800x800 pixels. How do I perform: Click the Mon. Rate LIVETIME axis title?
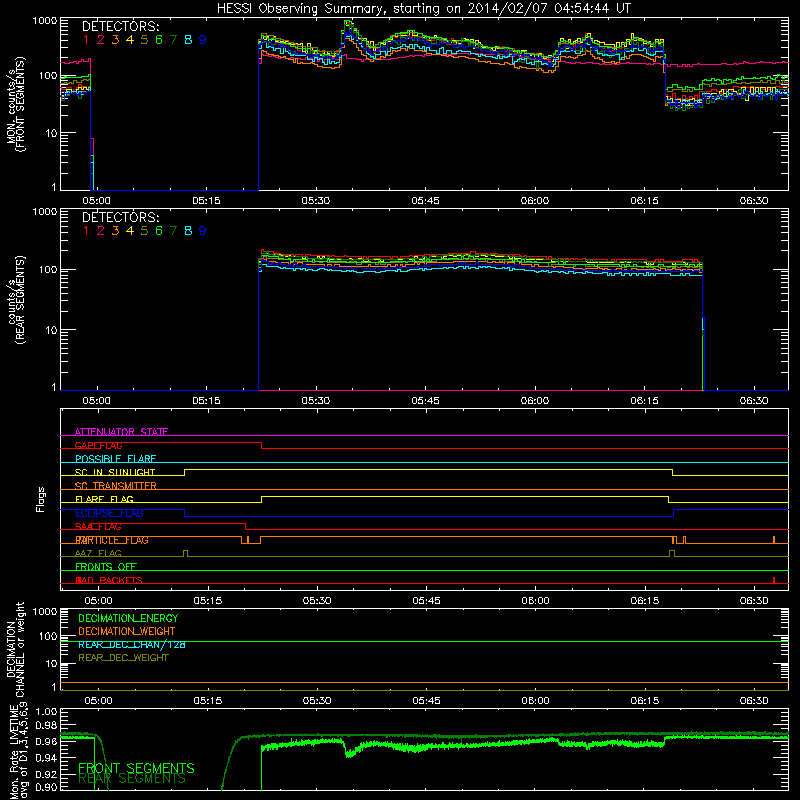point(18,750)
